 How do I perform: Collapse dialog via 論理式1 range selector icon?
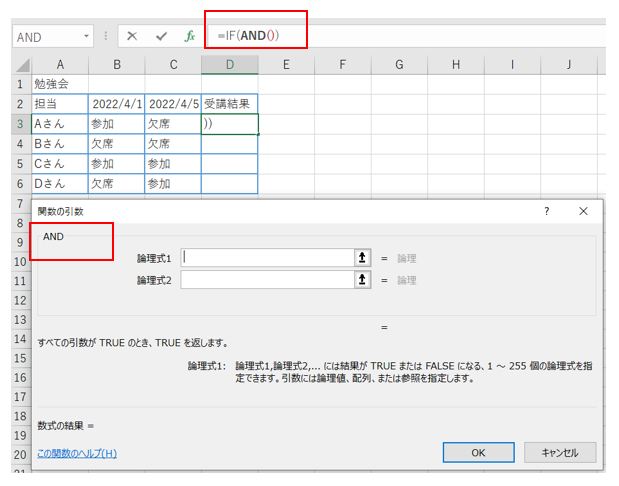[x=362, y=257]
